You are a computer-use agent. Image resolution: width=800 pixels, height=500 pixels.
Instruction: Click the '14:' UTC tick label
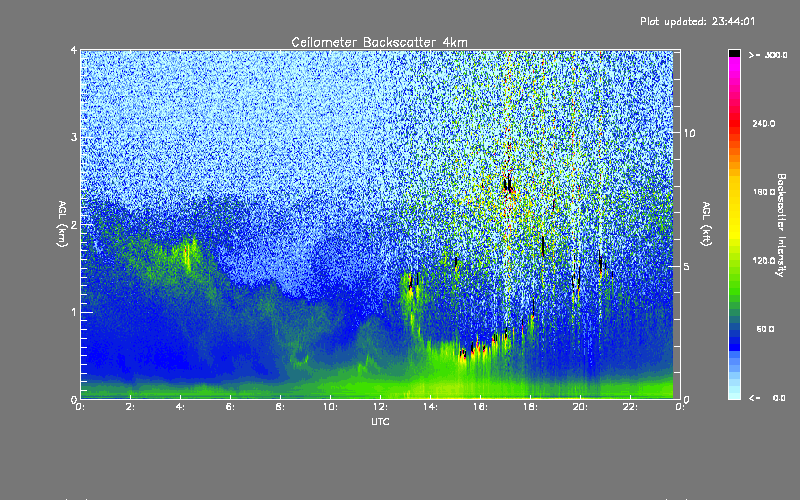click(430, 407)
